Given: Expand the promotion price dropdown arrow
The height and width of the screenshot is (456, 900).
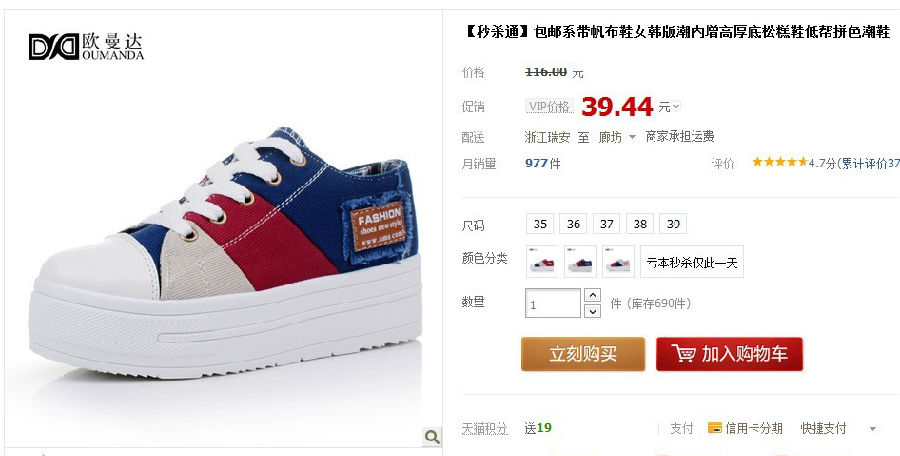Looking at the screenshot, I should pyautogui.click(x=676, y=106).
